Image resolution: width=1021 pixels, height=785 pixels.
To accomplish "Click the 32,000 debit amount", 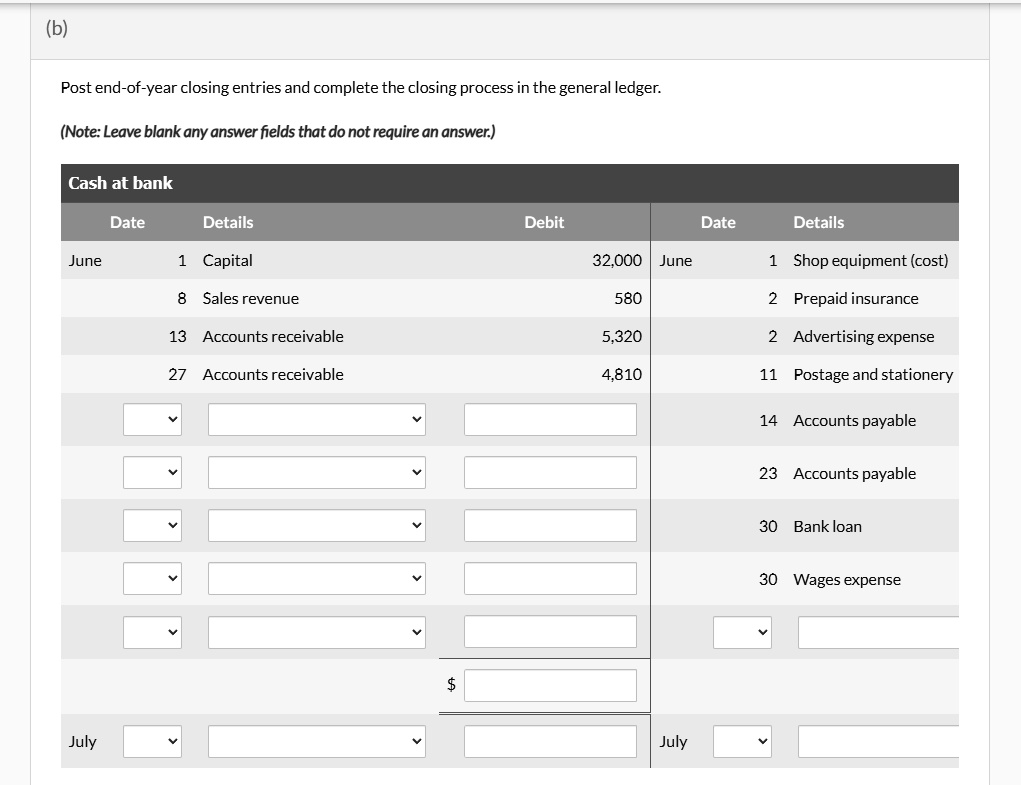I will pos(617,260).
